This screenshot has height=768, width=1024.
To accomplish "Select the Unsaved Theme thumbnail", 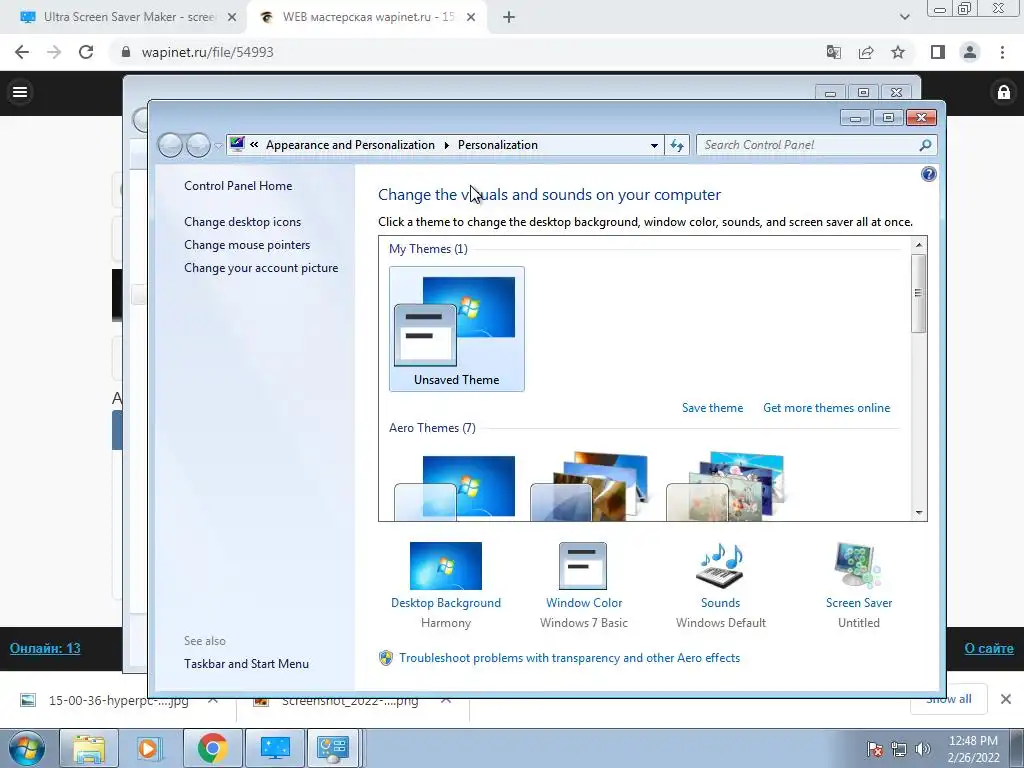I will pos(456,329).
